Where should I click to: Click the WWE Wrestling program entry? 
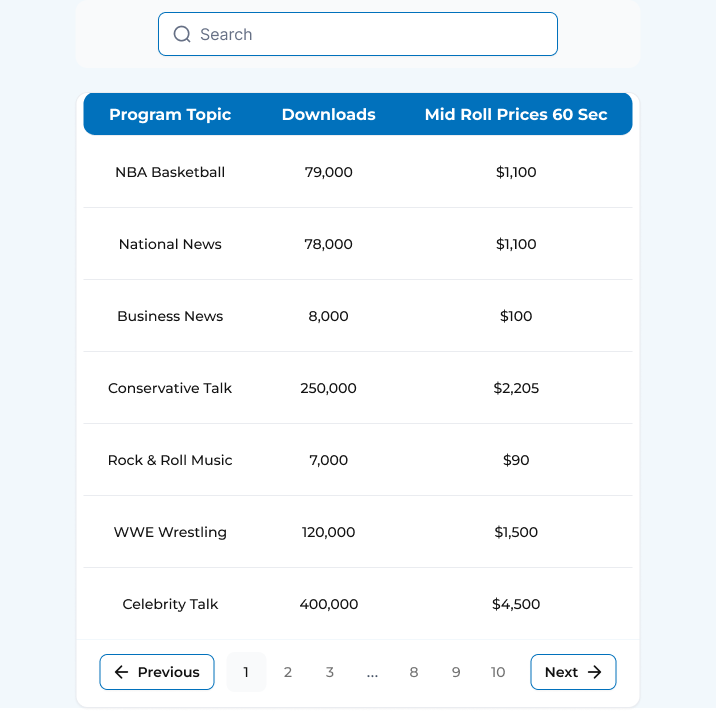170,532
